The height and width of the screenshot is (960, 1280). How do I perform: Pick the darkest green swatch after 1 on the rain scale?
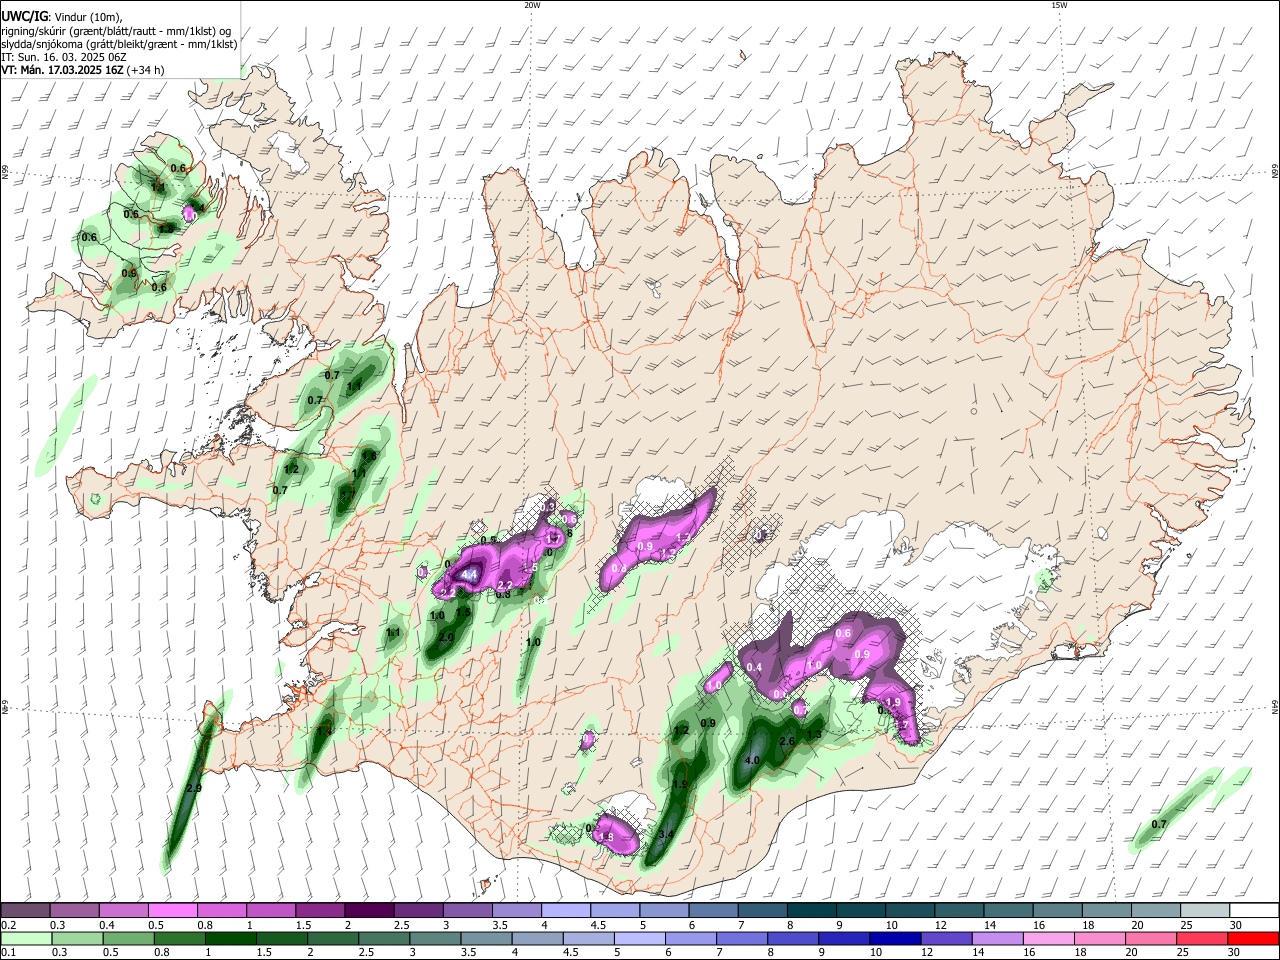pyautogui.click(x=230, y=938)
